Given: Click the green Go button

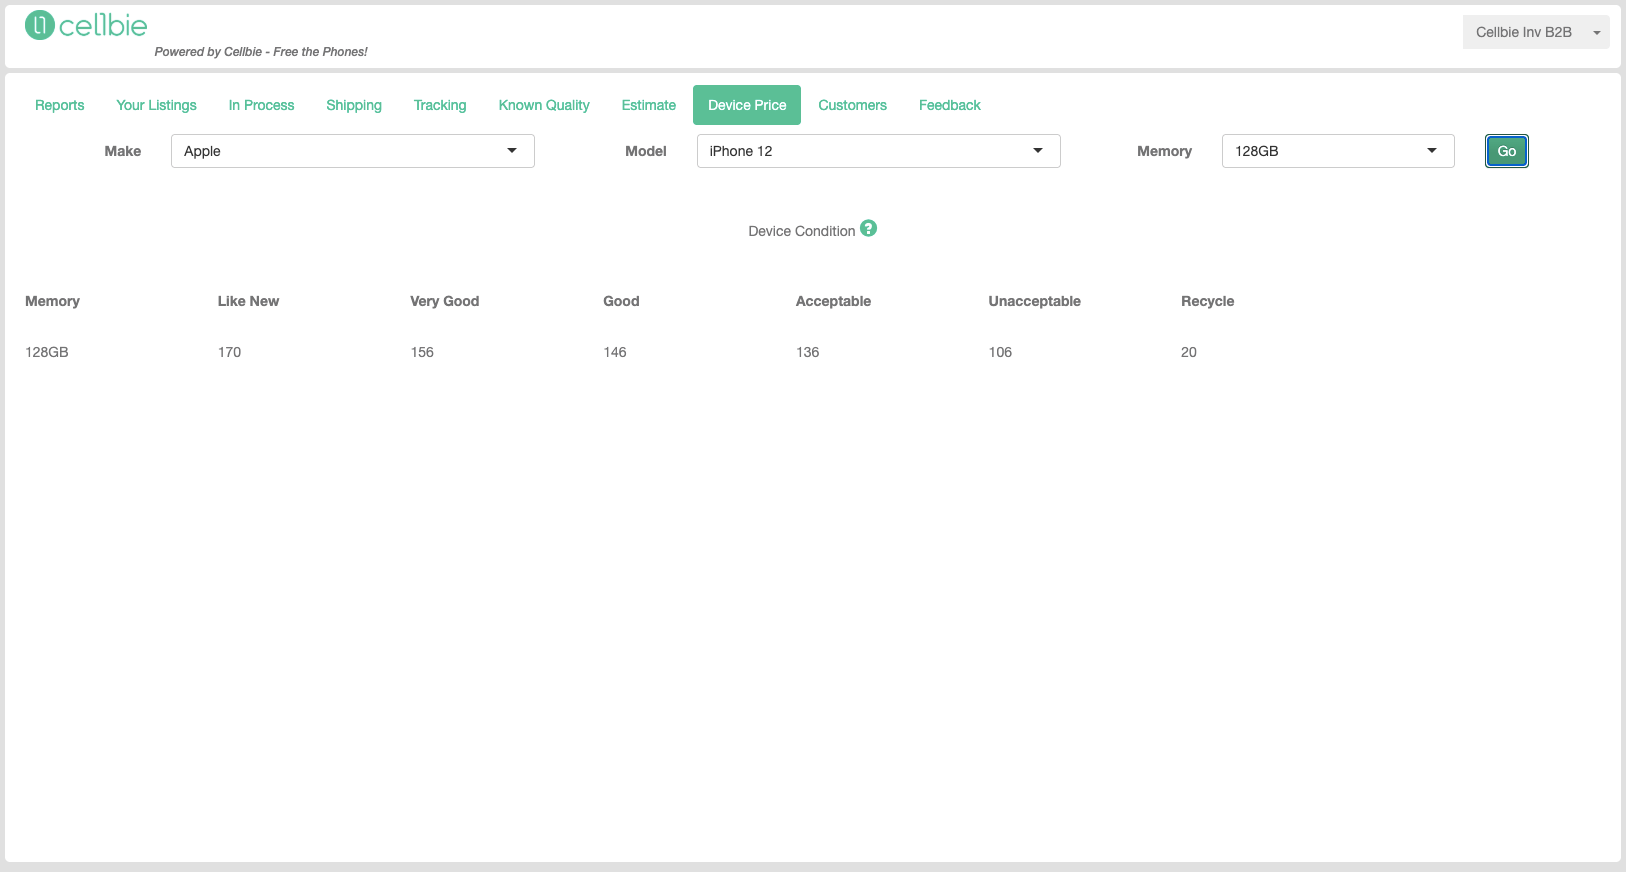Looking at the screenshot, I should (1507, 151).
